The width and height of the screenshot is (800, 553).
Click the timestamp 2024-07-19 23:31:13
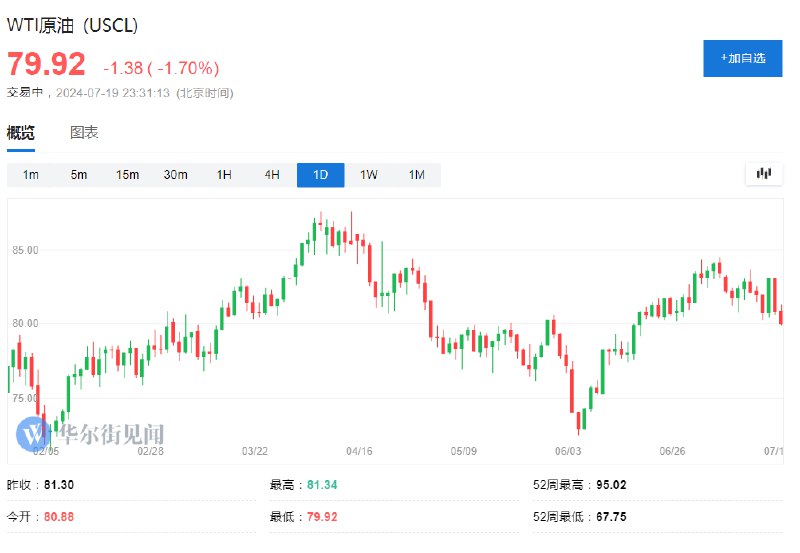(113, 93)
